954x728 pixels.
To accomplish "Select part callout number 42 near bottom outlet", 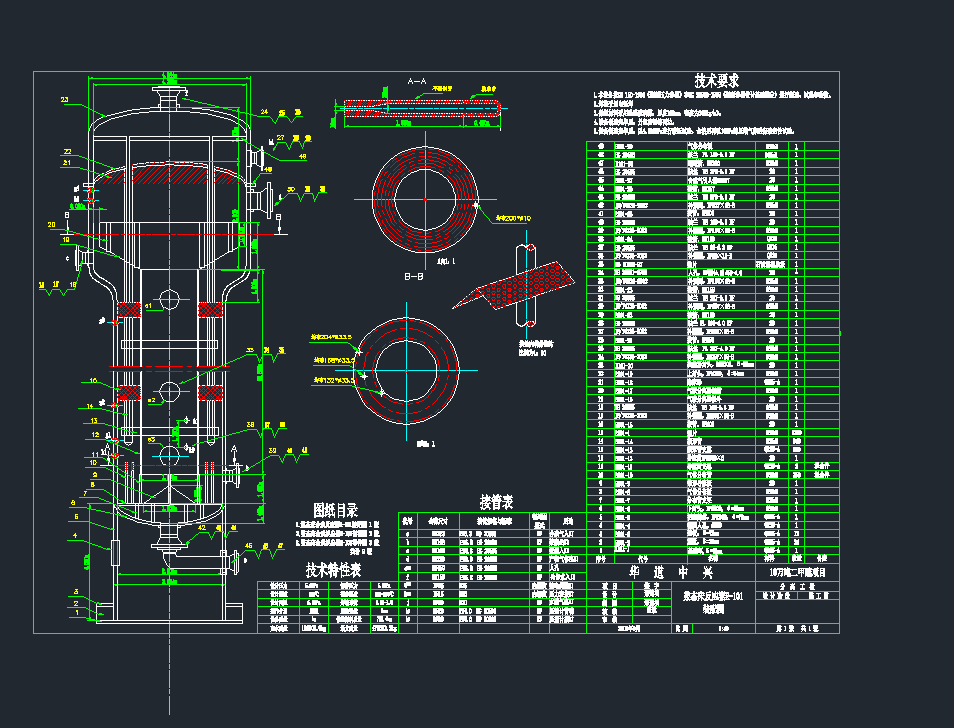I will coord(202,527).
